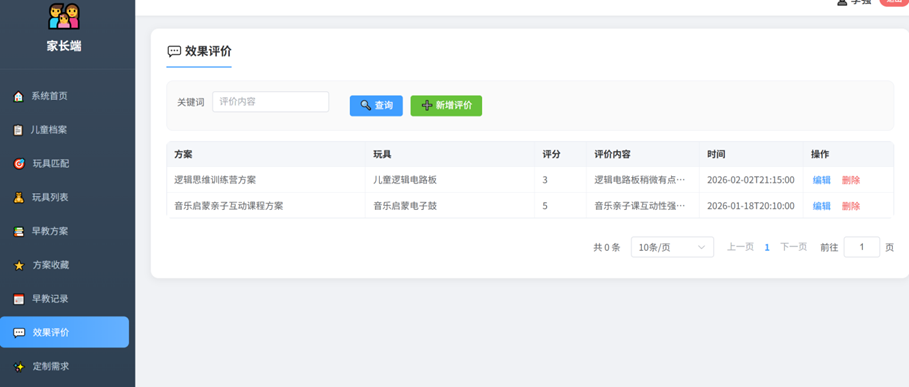Click the red logout button at top right
The width and height of the screenshot is (909, 387).
point(895,2)
